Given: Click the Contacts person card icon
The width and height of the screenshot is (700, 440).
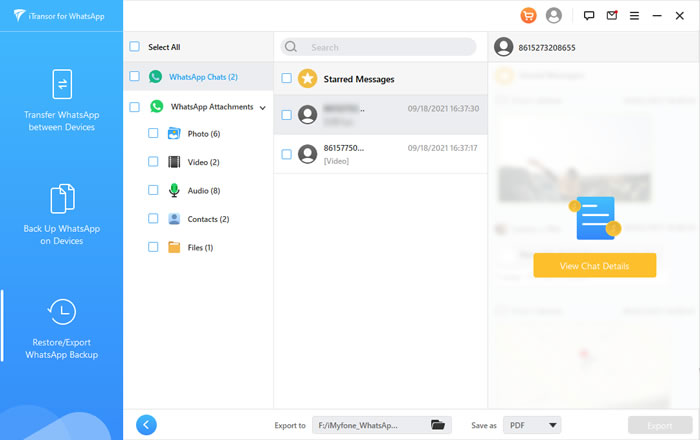Looking at the screenshot, I should click(174, 219).
